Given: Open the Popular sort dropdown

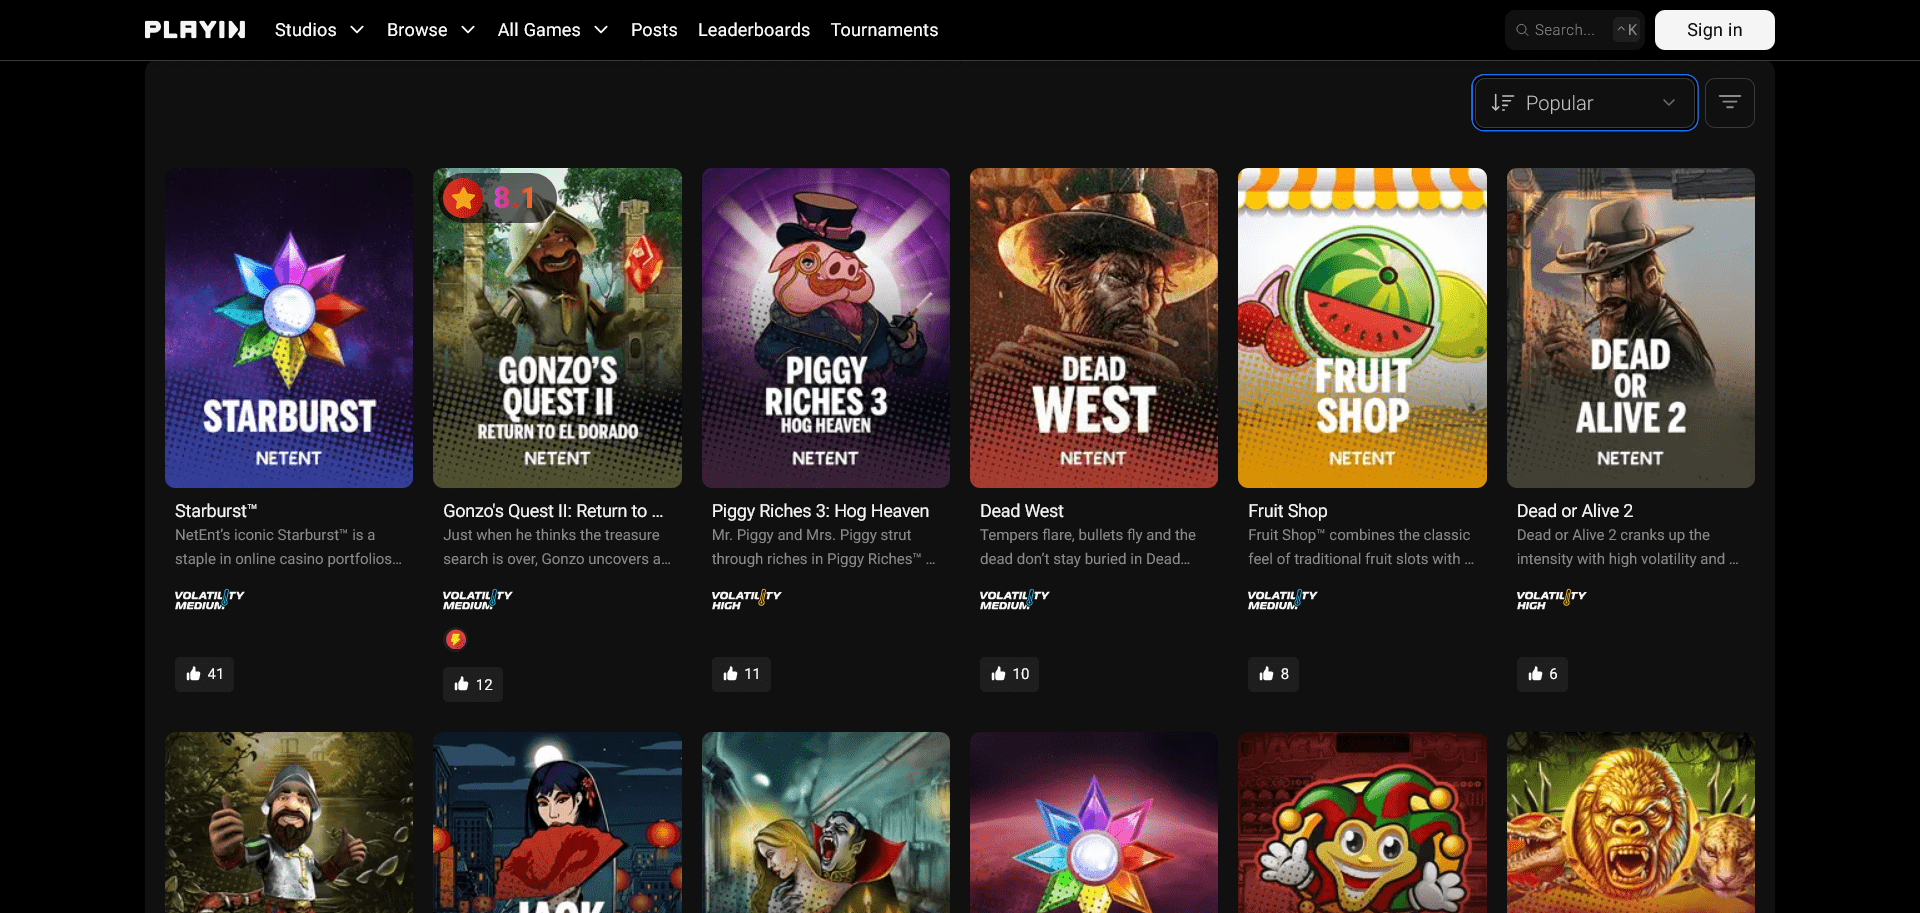Looking at the screenshot, I should tap(1584, 103).
